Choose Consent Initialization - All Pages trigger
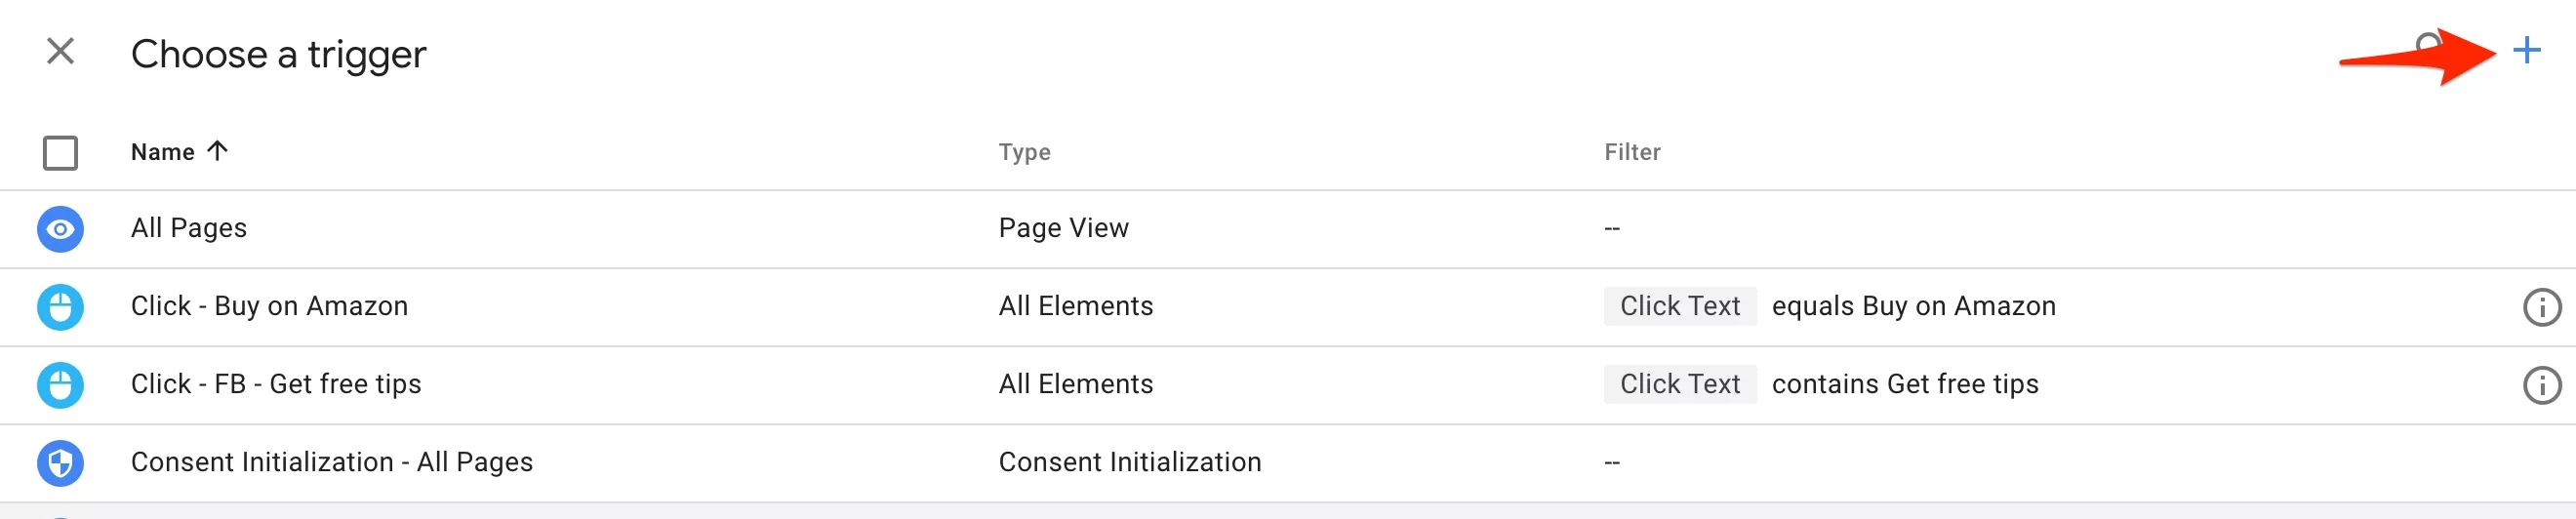This screenshot has width=2576, height=519. [1288, 463]
